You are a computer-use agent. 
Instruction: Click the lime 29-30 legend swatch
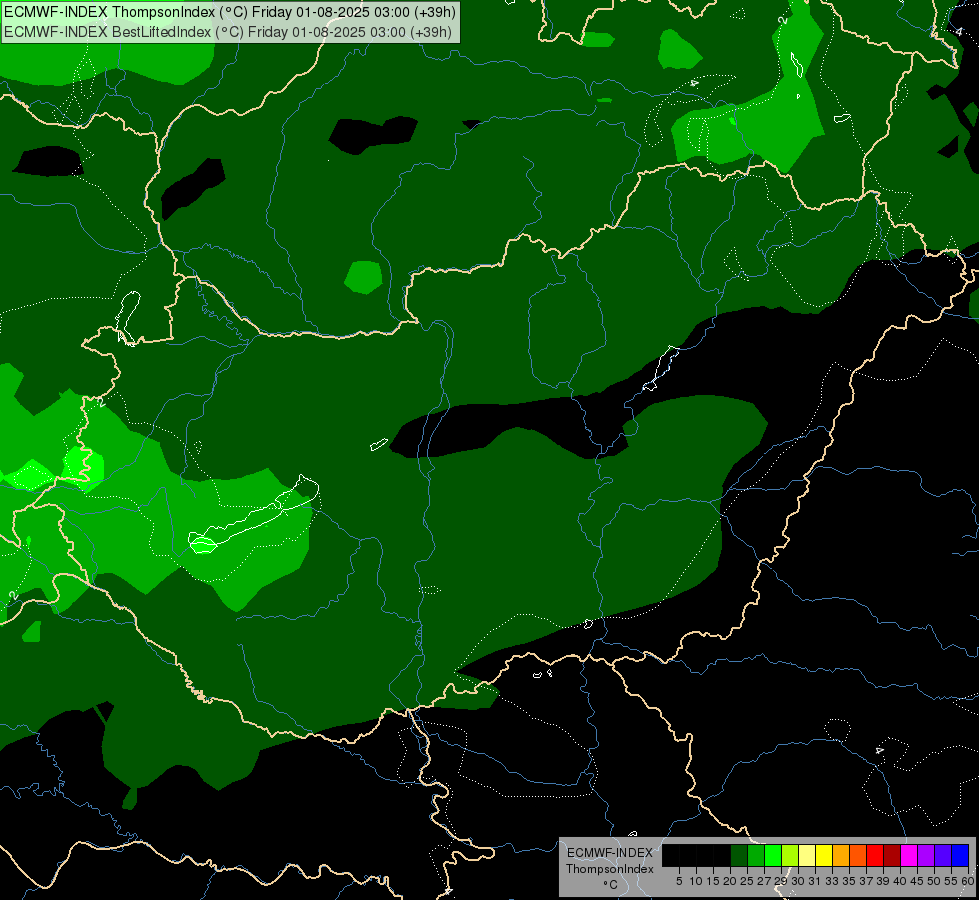point(790,856)
